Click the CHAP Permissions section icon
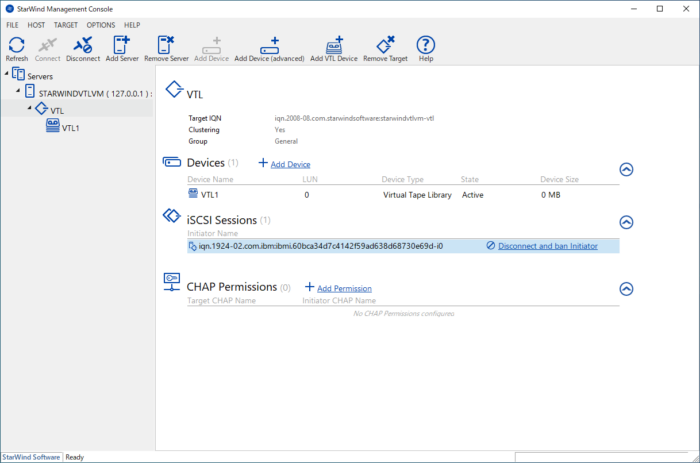Image resolution: width=700 pixels, height=463 pixels. tap(172, 282)
